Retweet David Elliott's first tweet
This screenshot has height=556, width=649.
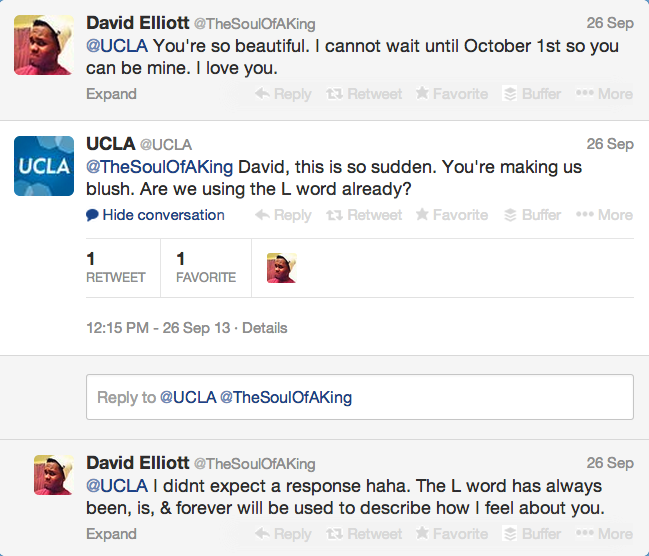pos(364,94)
